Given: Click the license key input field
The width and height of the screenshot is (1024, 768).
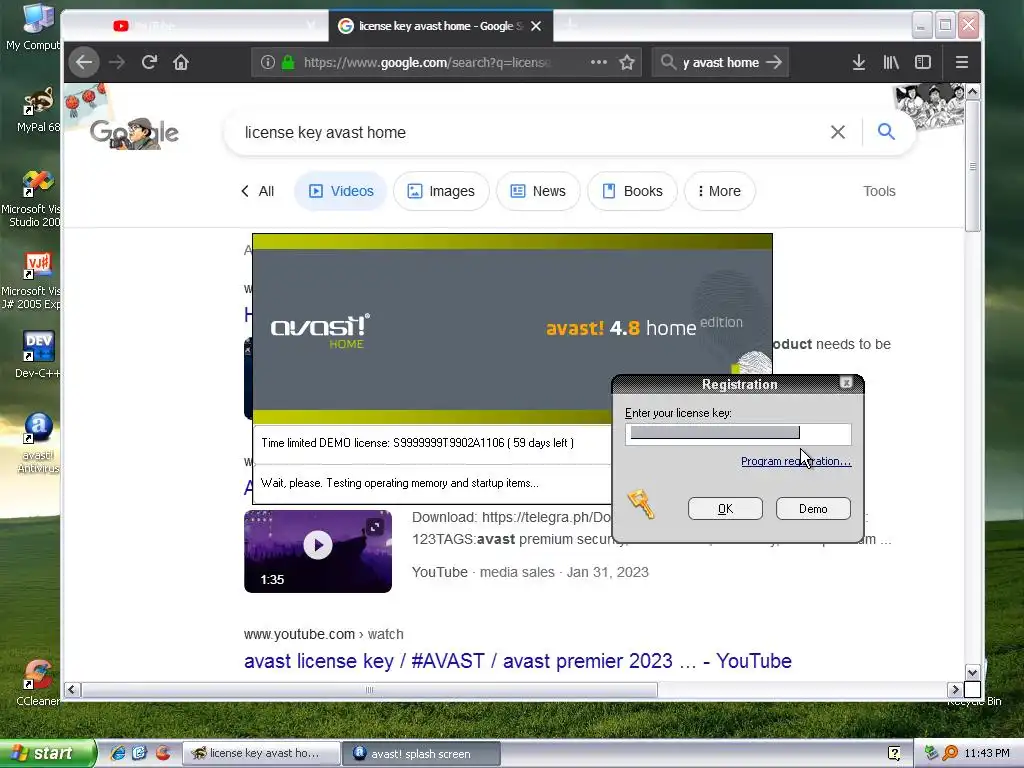Looking at the screenshot, I should (738, 434).
